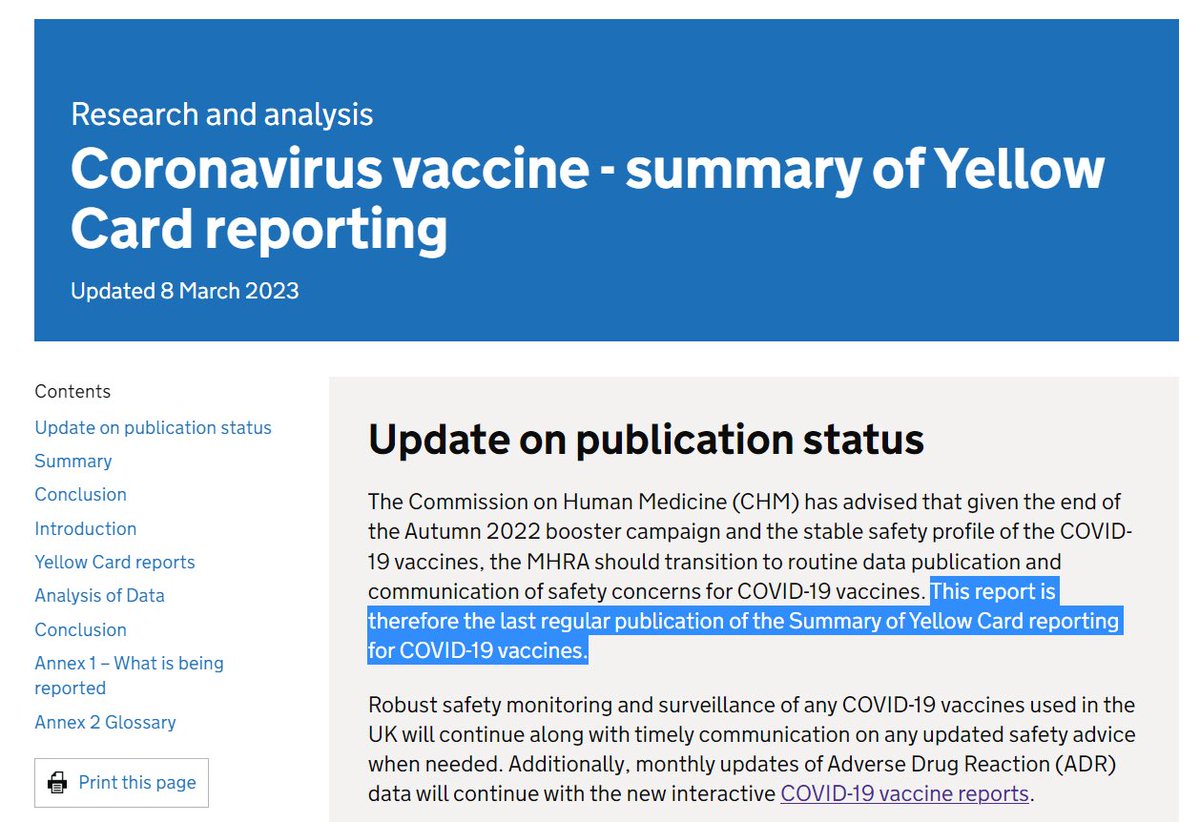Click the Contents sidebar heading
Image resolution: width=1200 pixels, height=822 pixels.
[72, 392]
